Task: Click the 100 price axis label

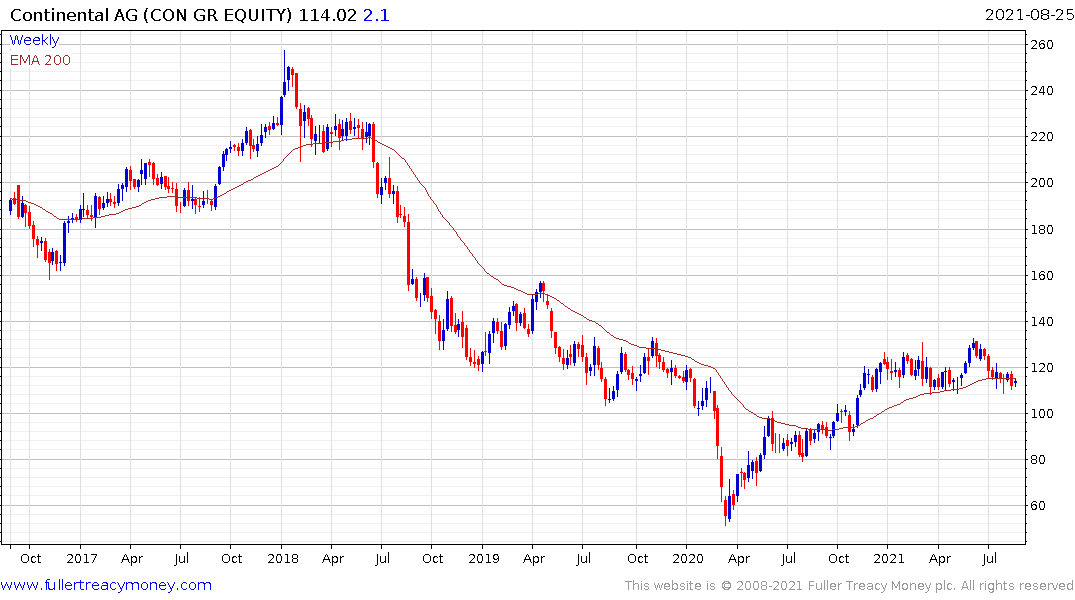Action: point(1042,413)
